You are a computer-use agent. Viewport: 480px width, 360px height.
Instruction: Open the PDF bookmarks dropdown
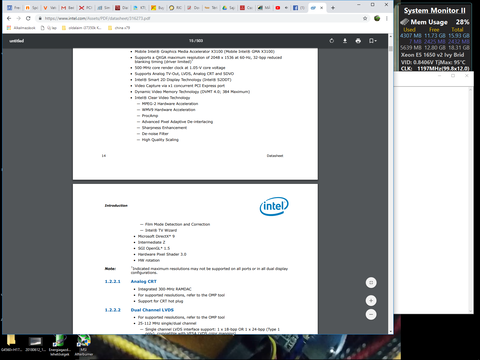[x=372, y=41]
